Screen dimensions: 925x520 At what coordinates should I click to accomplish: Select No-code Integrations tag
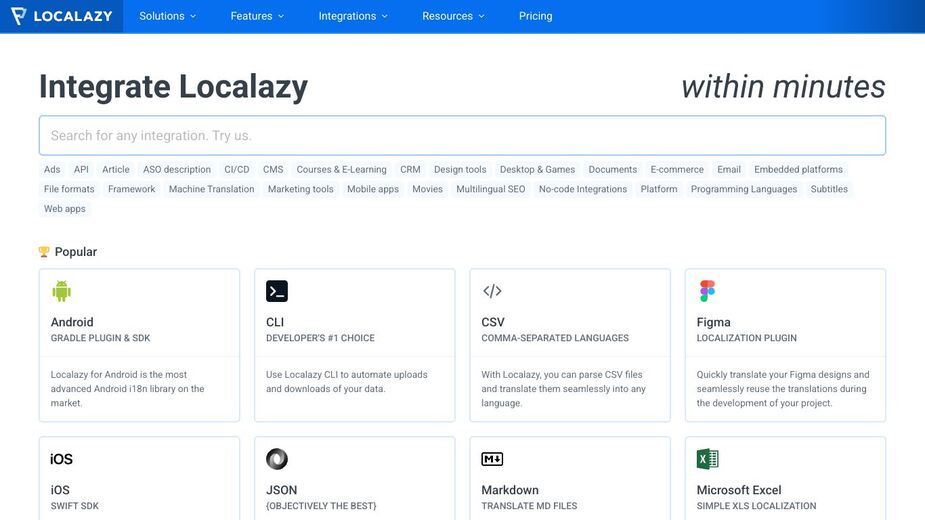tap(583, 189)
